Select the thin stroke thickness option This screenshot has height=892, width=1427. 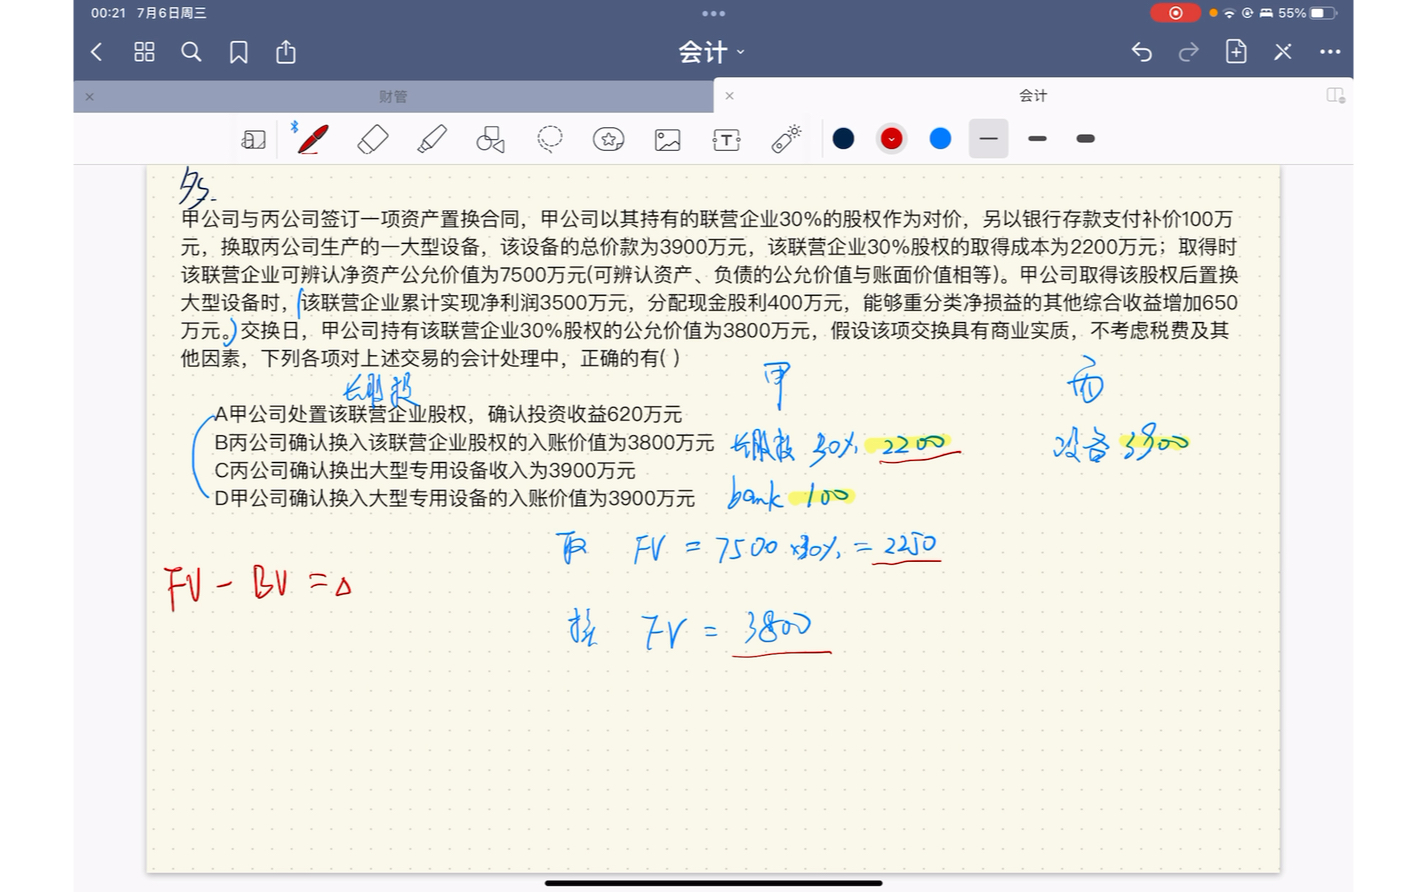click(x=988, y=139)
